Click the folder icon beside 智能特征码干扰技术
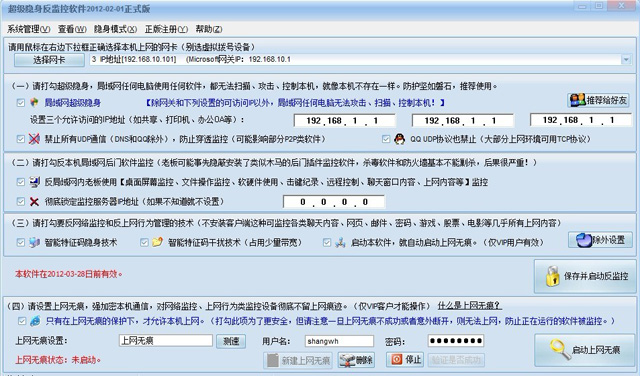The height and width of the screenshot is (376, 640). coord(158,242)
